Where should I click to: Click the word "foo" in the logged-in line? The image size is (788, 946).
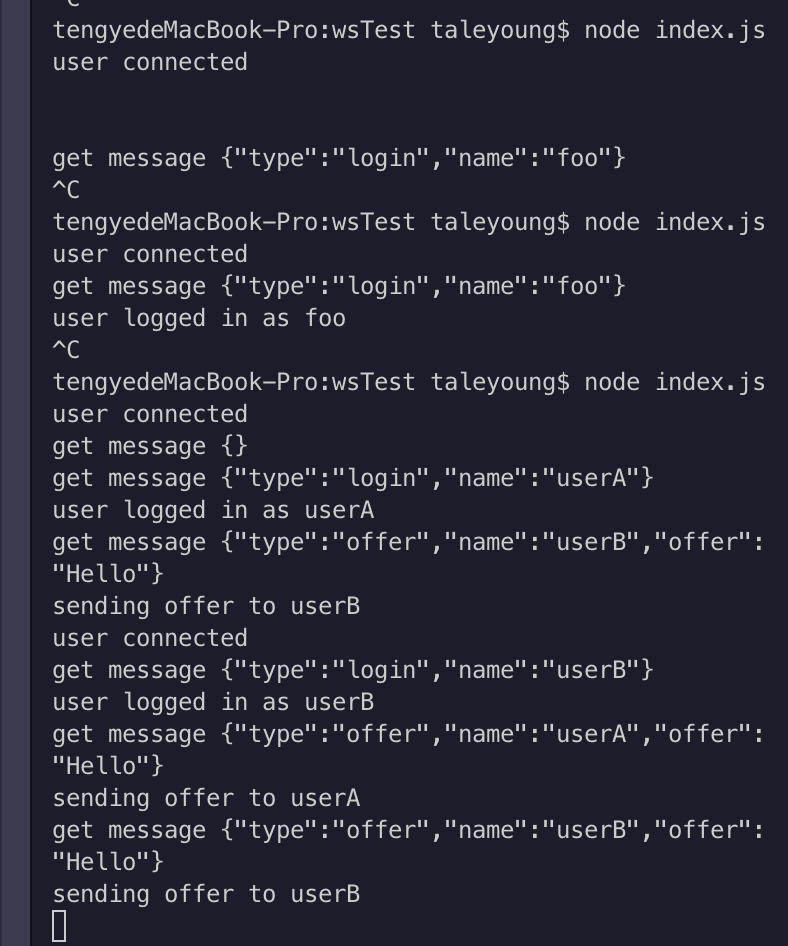tap(325, 319)
